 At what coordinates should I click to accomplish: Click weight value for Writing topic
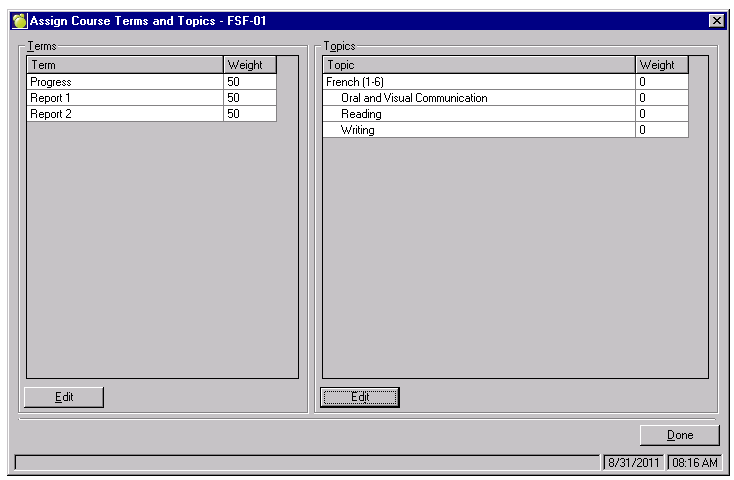661,130
